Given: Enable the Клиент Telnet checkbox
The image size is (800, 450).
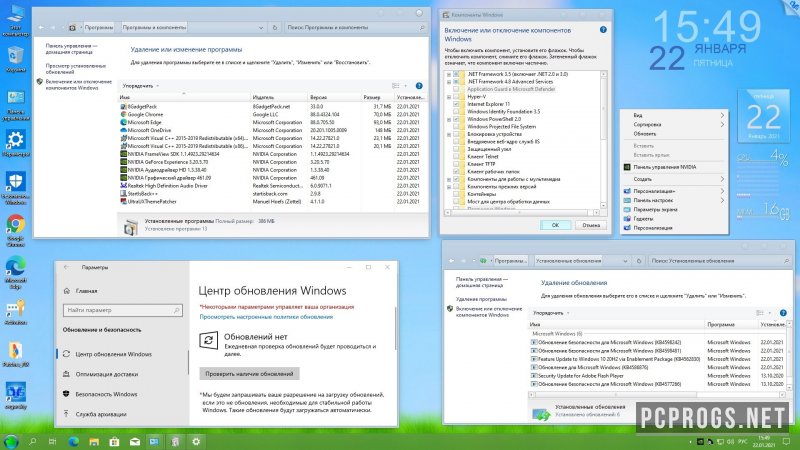Looking at the screenshot, I should coord(457,157).
